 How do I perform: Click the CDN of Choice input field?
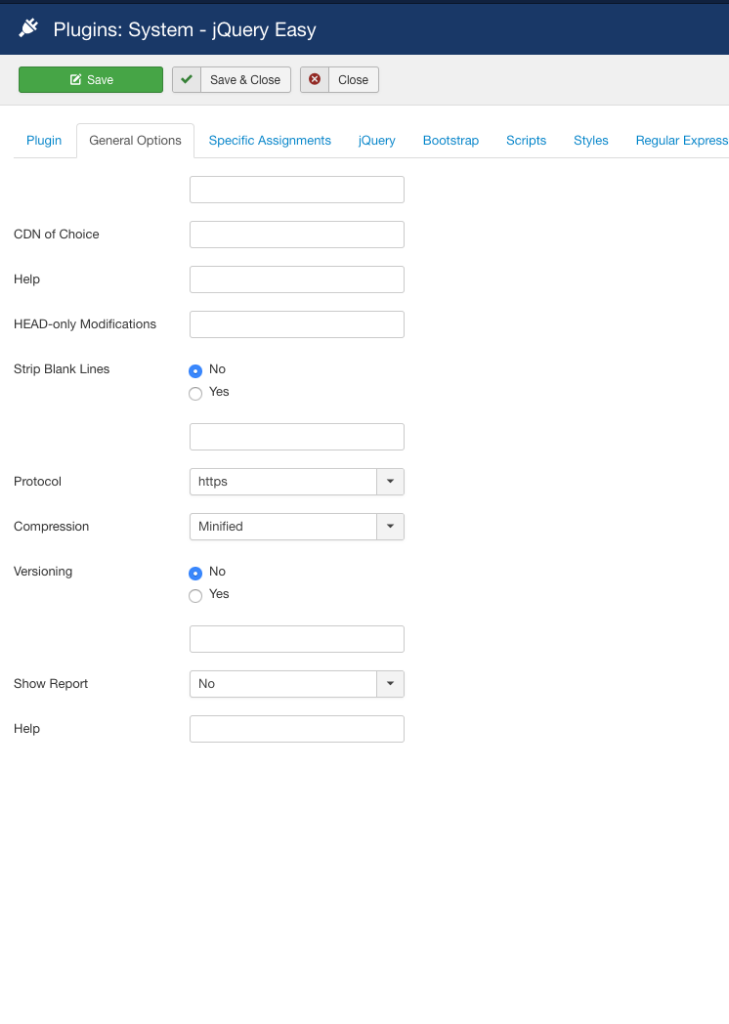tap(297, 235)
